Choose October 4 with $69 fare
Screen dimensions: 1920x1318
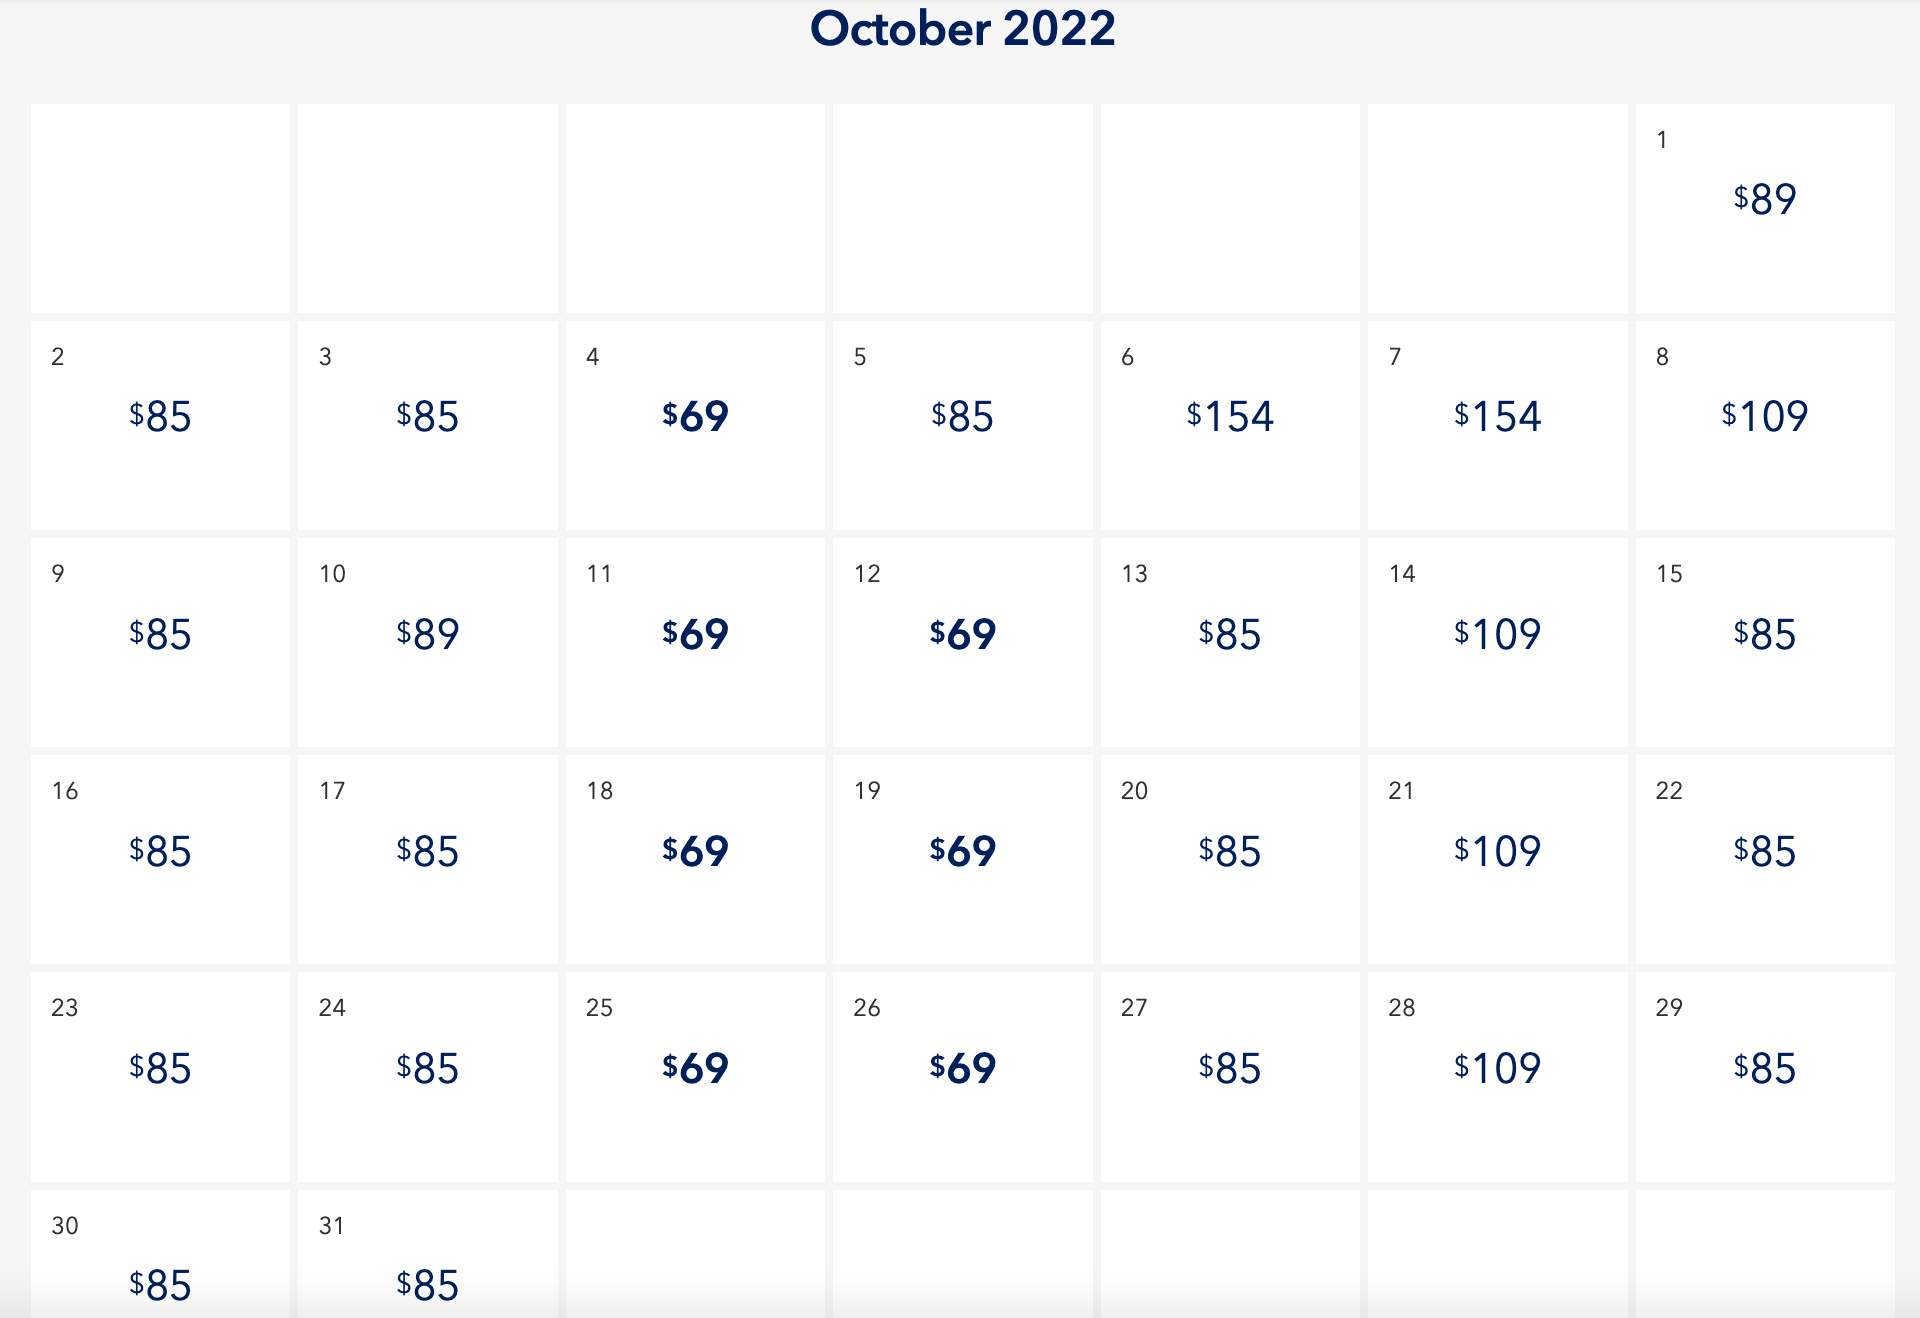(695, 416)
